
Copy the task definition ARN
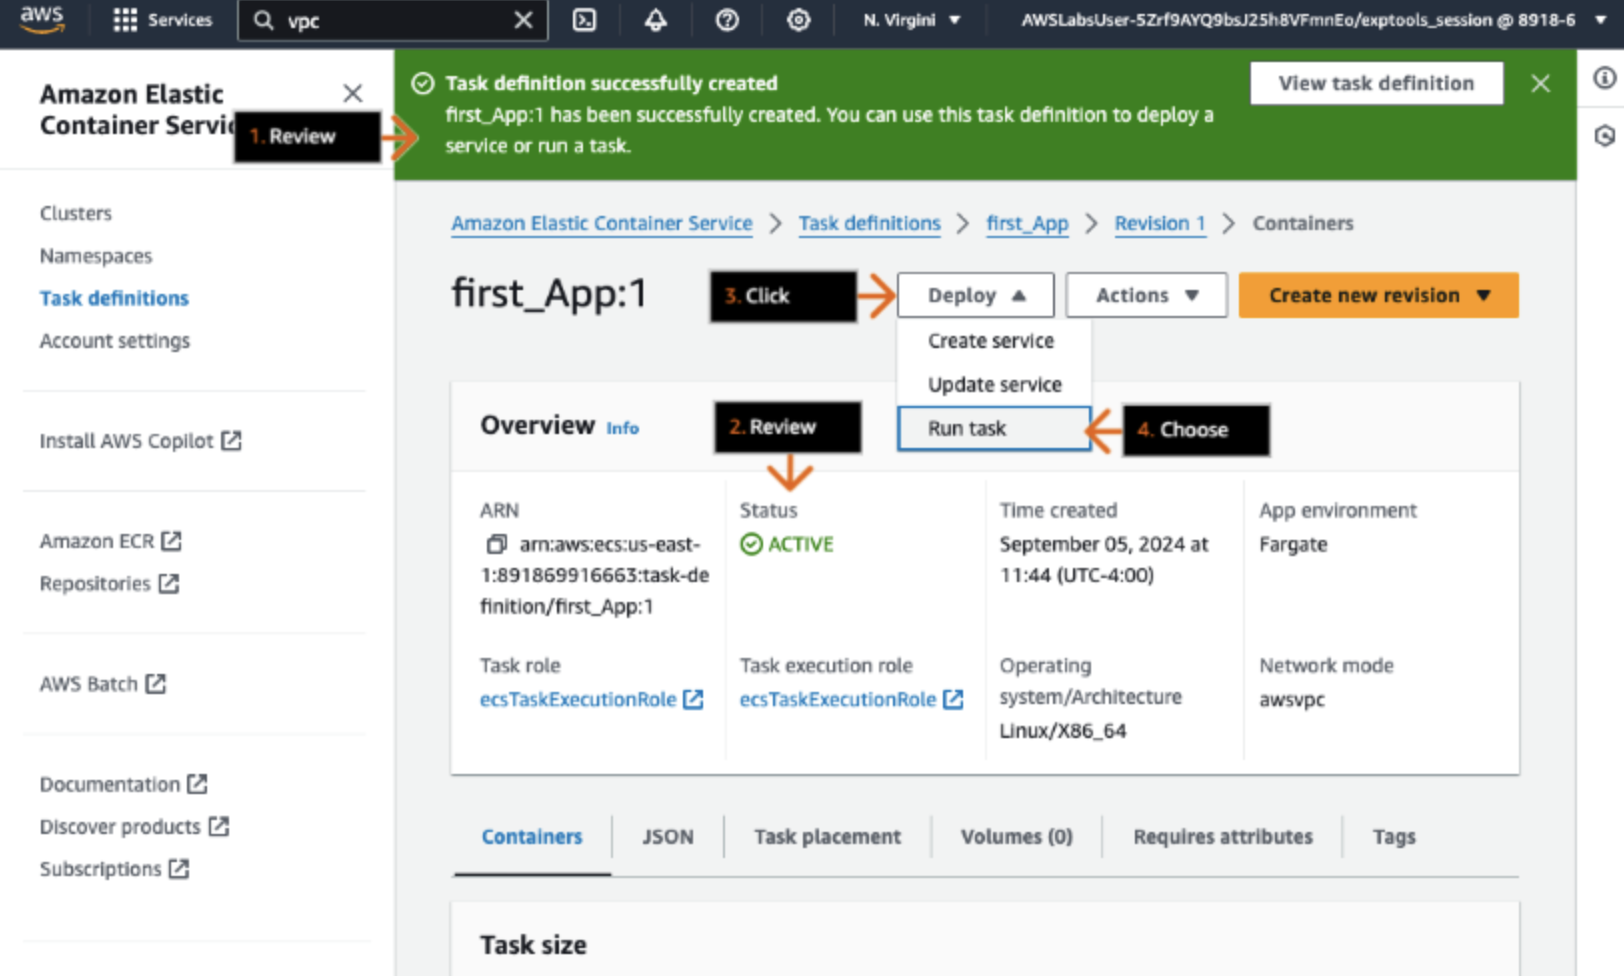coord(496,545)
